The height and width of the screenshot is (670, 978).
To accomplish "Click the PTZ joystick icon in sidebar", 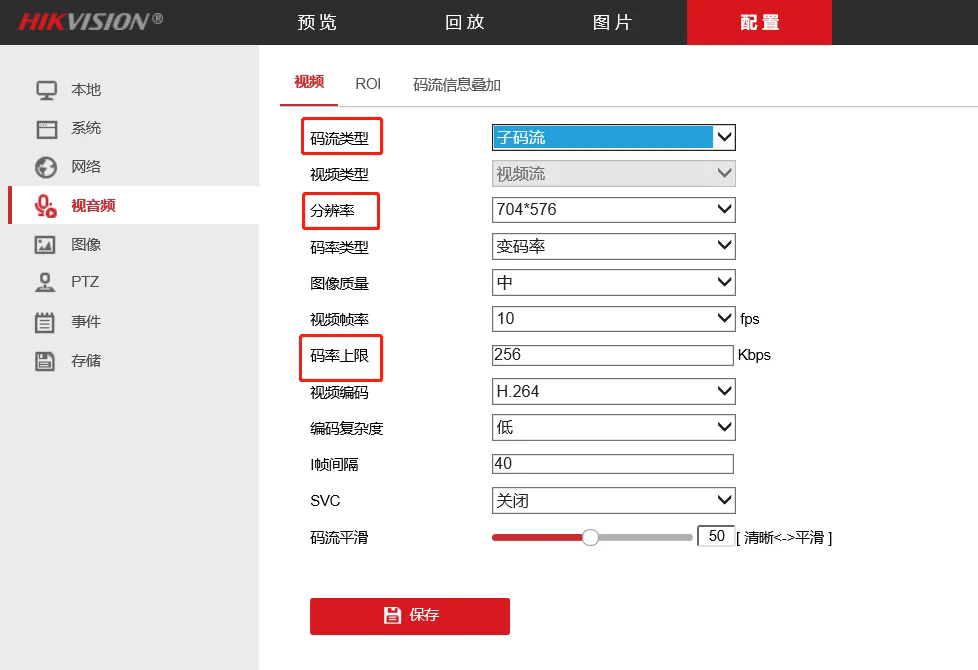I will pyautogui.click(x=46, y=283).
